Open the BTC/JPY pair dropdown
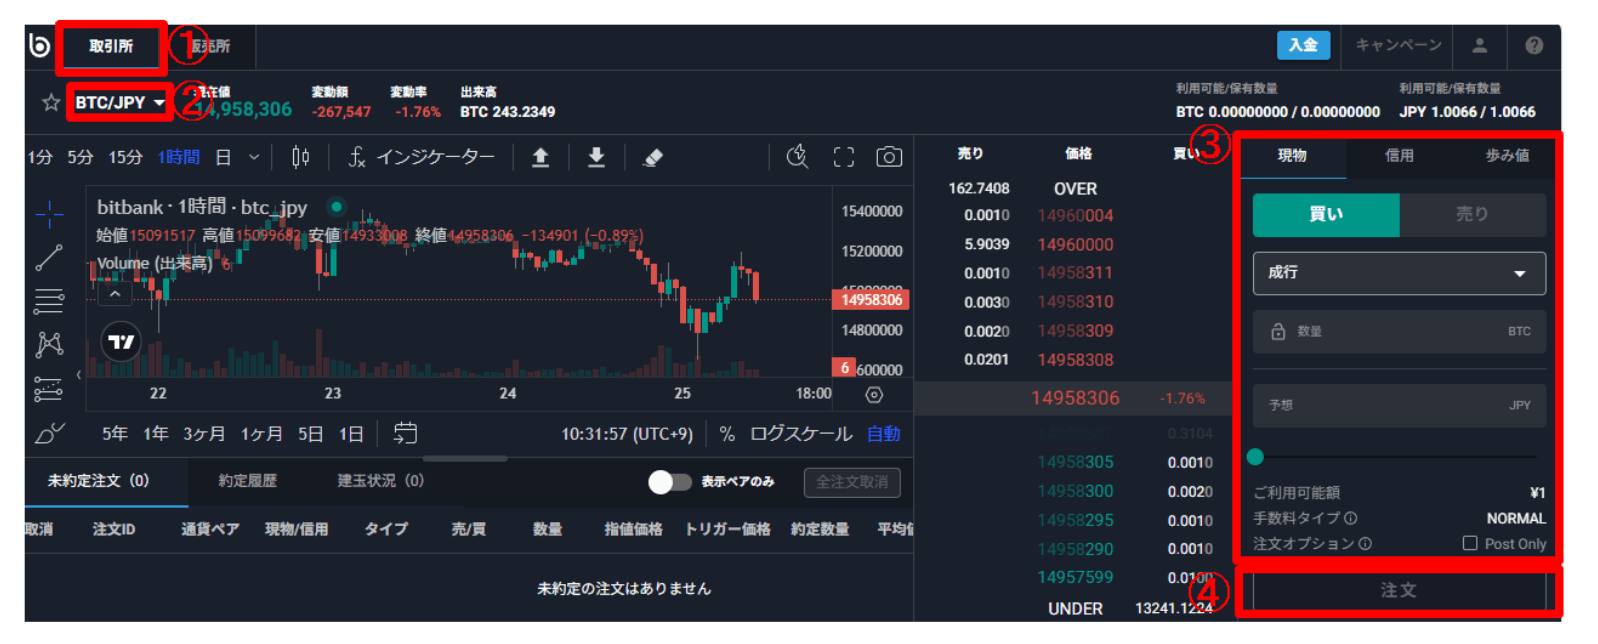 click(119, 102)
